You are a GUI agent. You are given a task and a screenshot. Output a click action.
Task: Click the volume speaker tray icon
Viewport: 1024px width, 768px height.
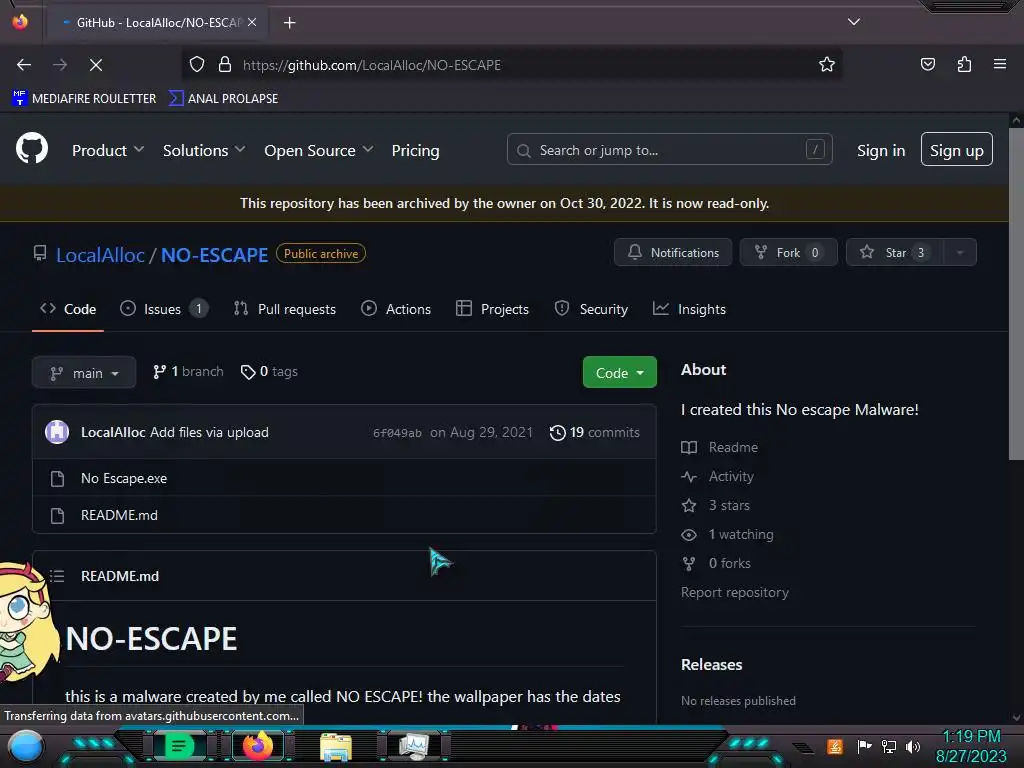(913, 746)
